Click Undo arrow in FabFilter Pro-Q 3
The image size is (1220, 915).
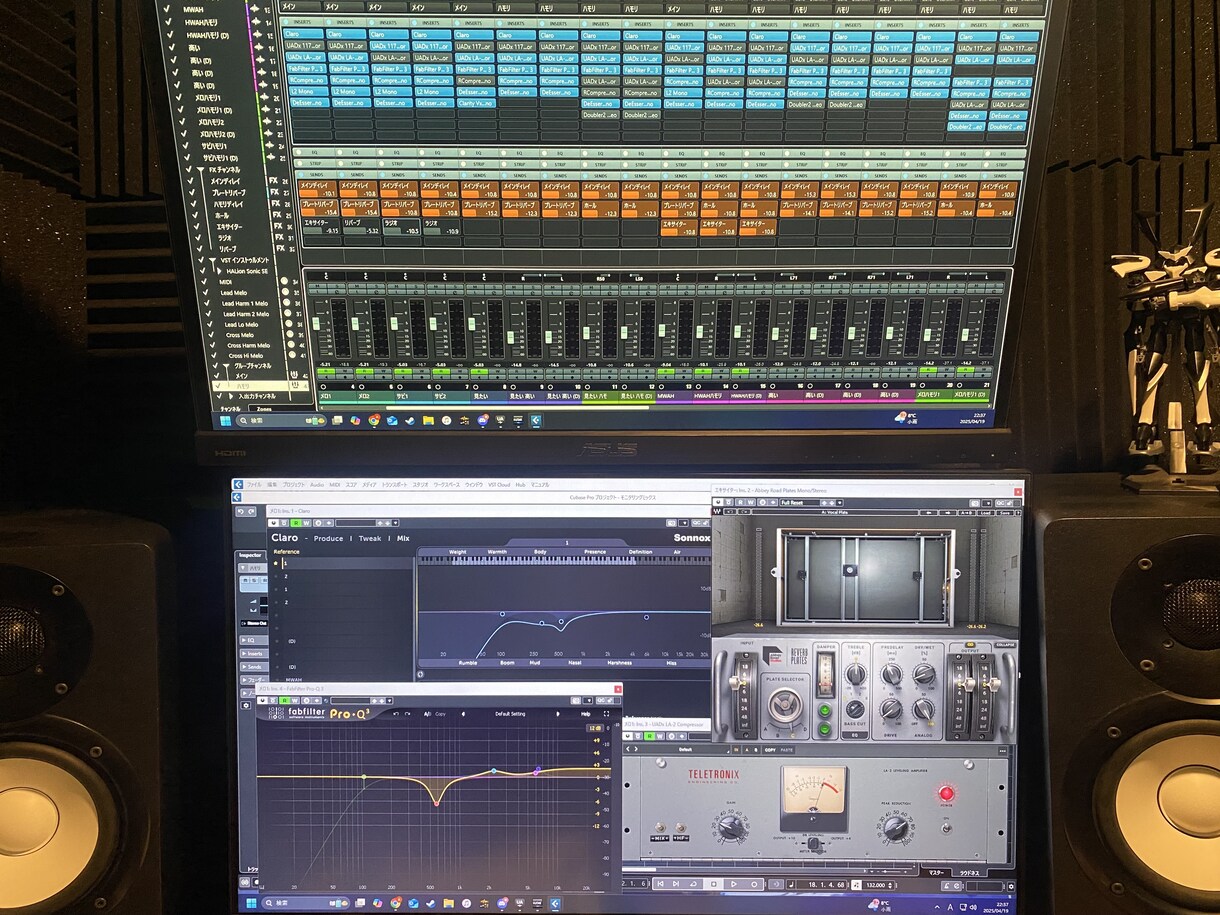pos(396,714)
